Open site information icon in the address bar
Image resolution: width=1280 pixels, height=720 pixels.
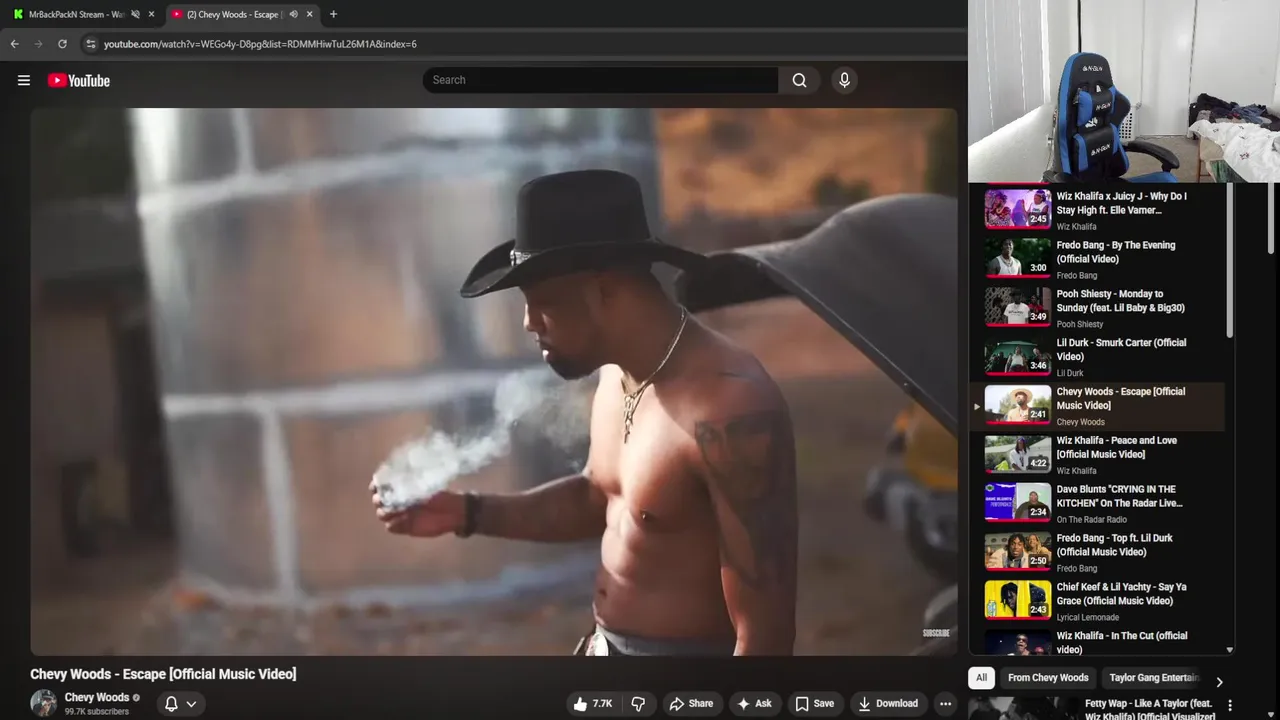[x=90, y=44]
